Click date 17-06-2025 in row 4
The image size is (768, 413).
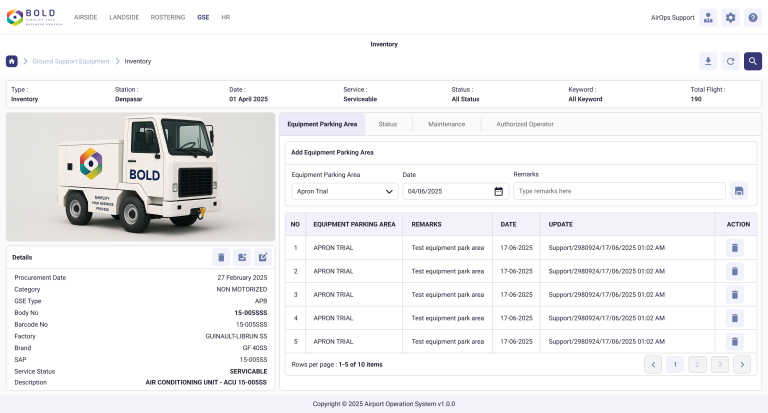click(516, 318)
